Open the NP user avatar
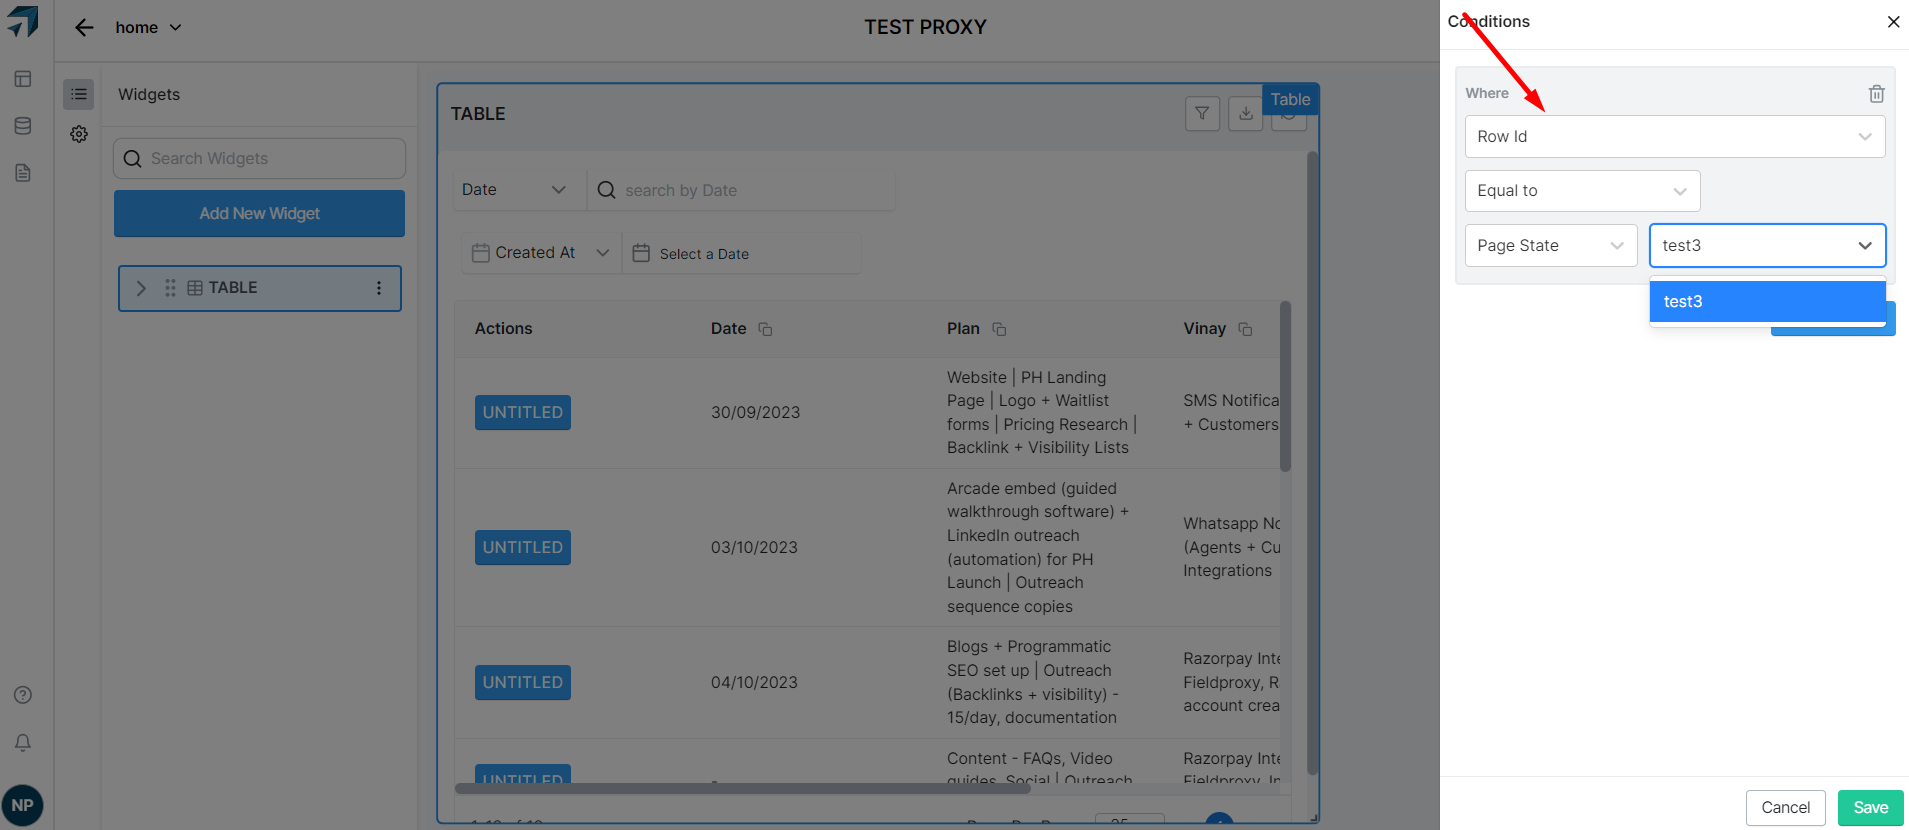 23,805
